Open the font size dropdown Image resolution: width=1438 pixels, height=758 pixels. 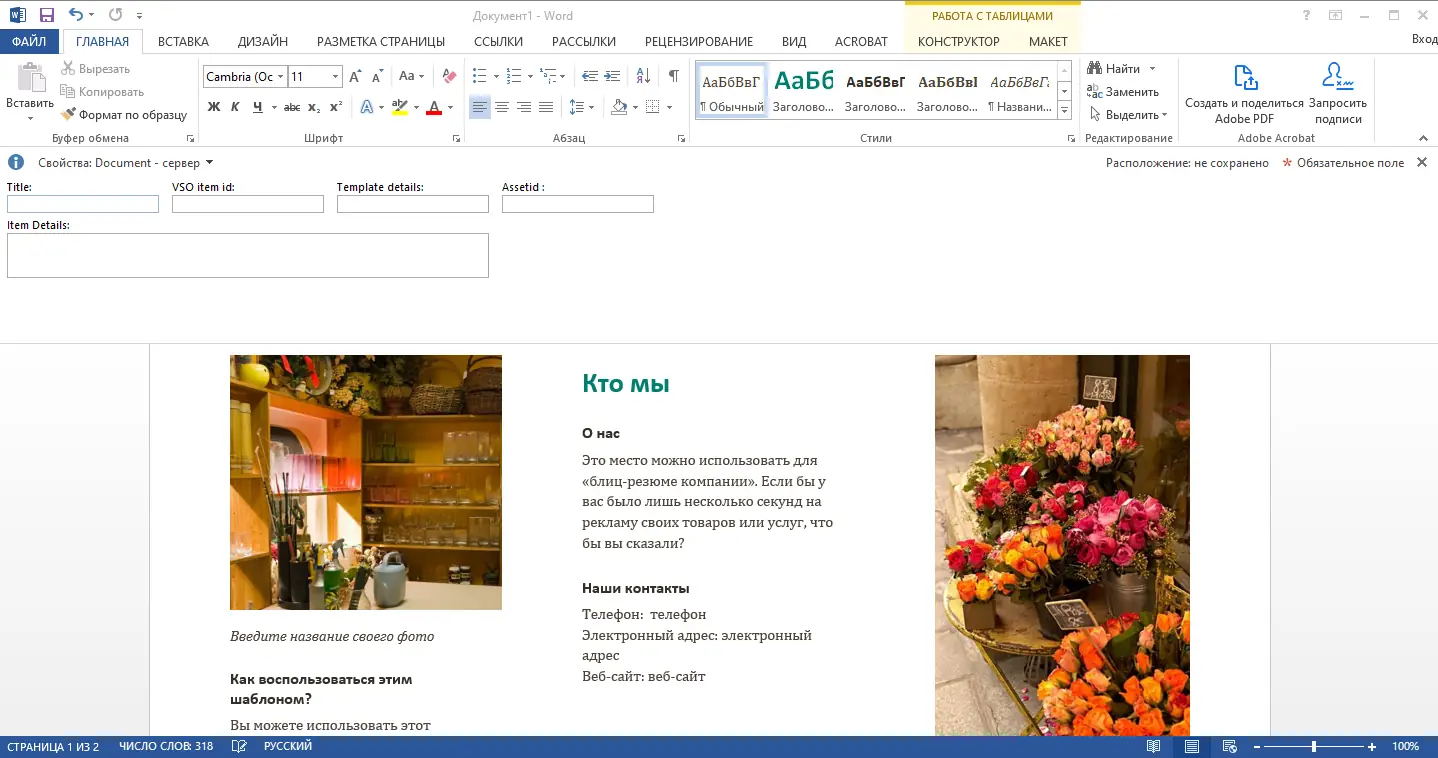pos(335,76)
